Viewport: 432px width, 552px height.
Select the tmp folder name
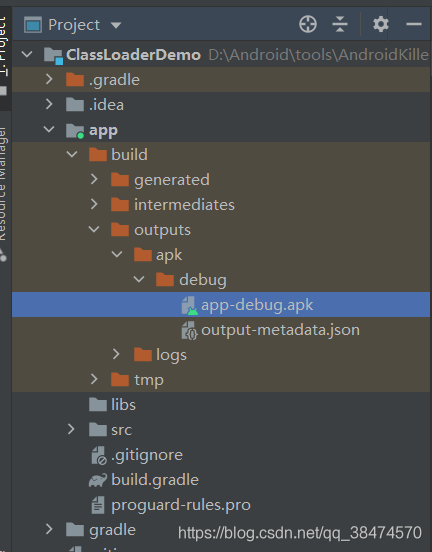(x=149, y=380)
